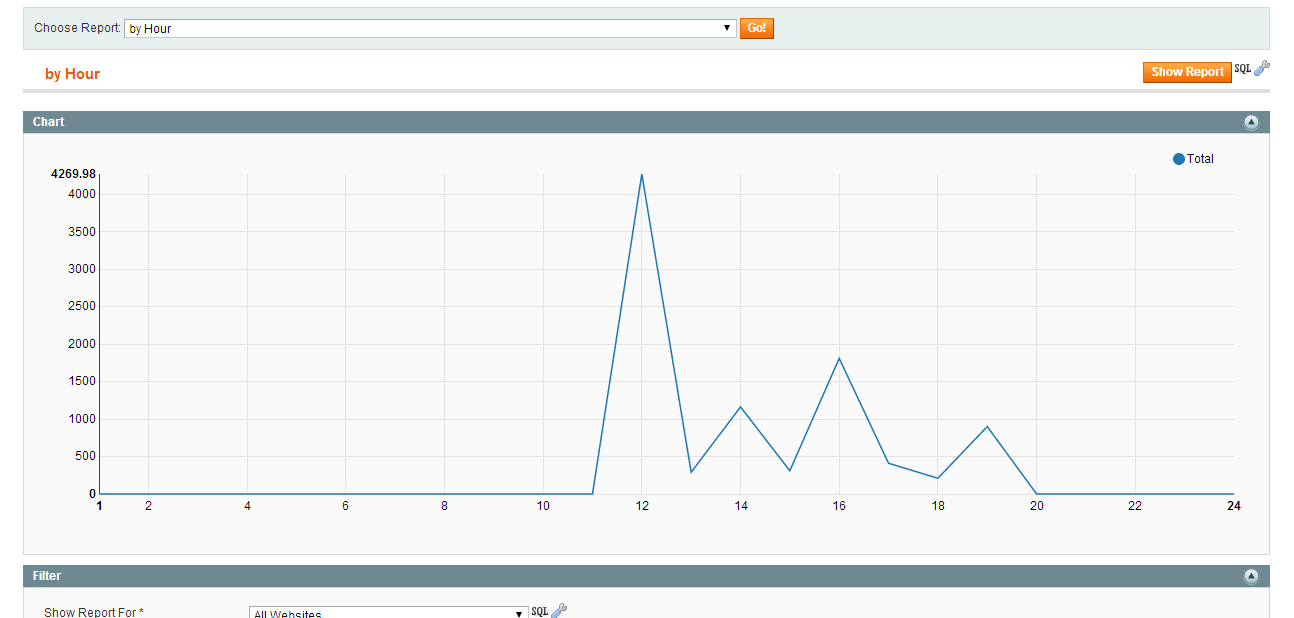1294x618 pixels.
Task: Collapse the Filter panel
Action: pyautogui.click(x=1251, y=576)
